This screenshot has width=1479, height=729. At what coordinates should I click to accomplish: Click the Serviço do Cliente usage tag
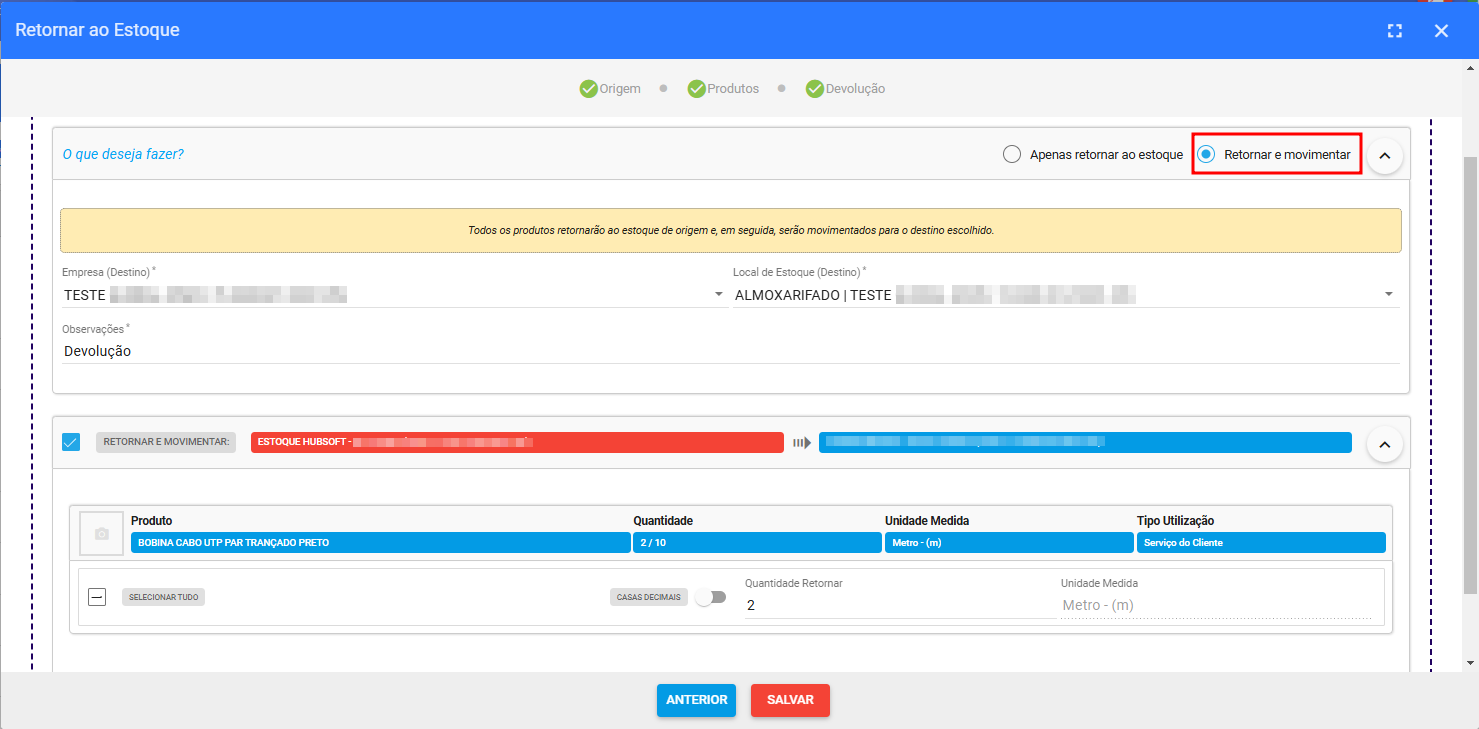1261,543
